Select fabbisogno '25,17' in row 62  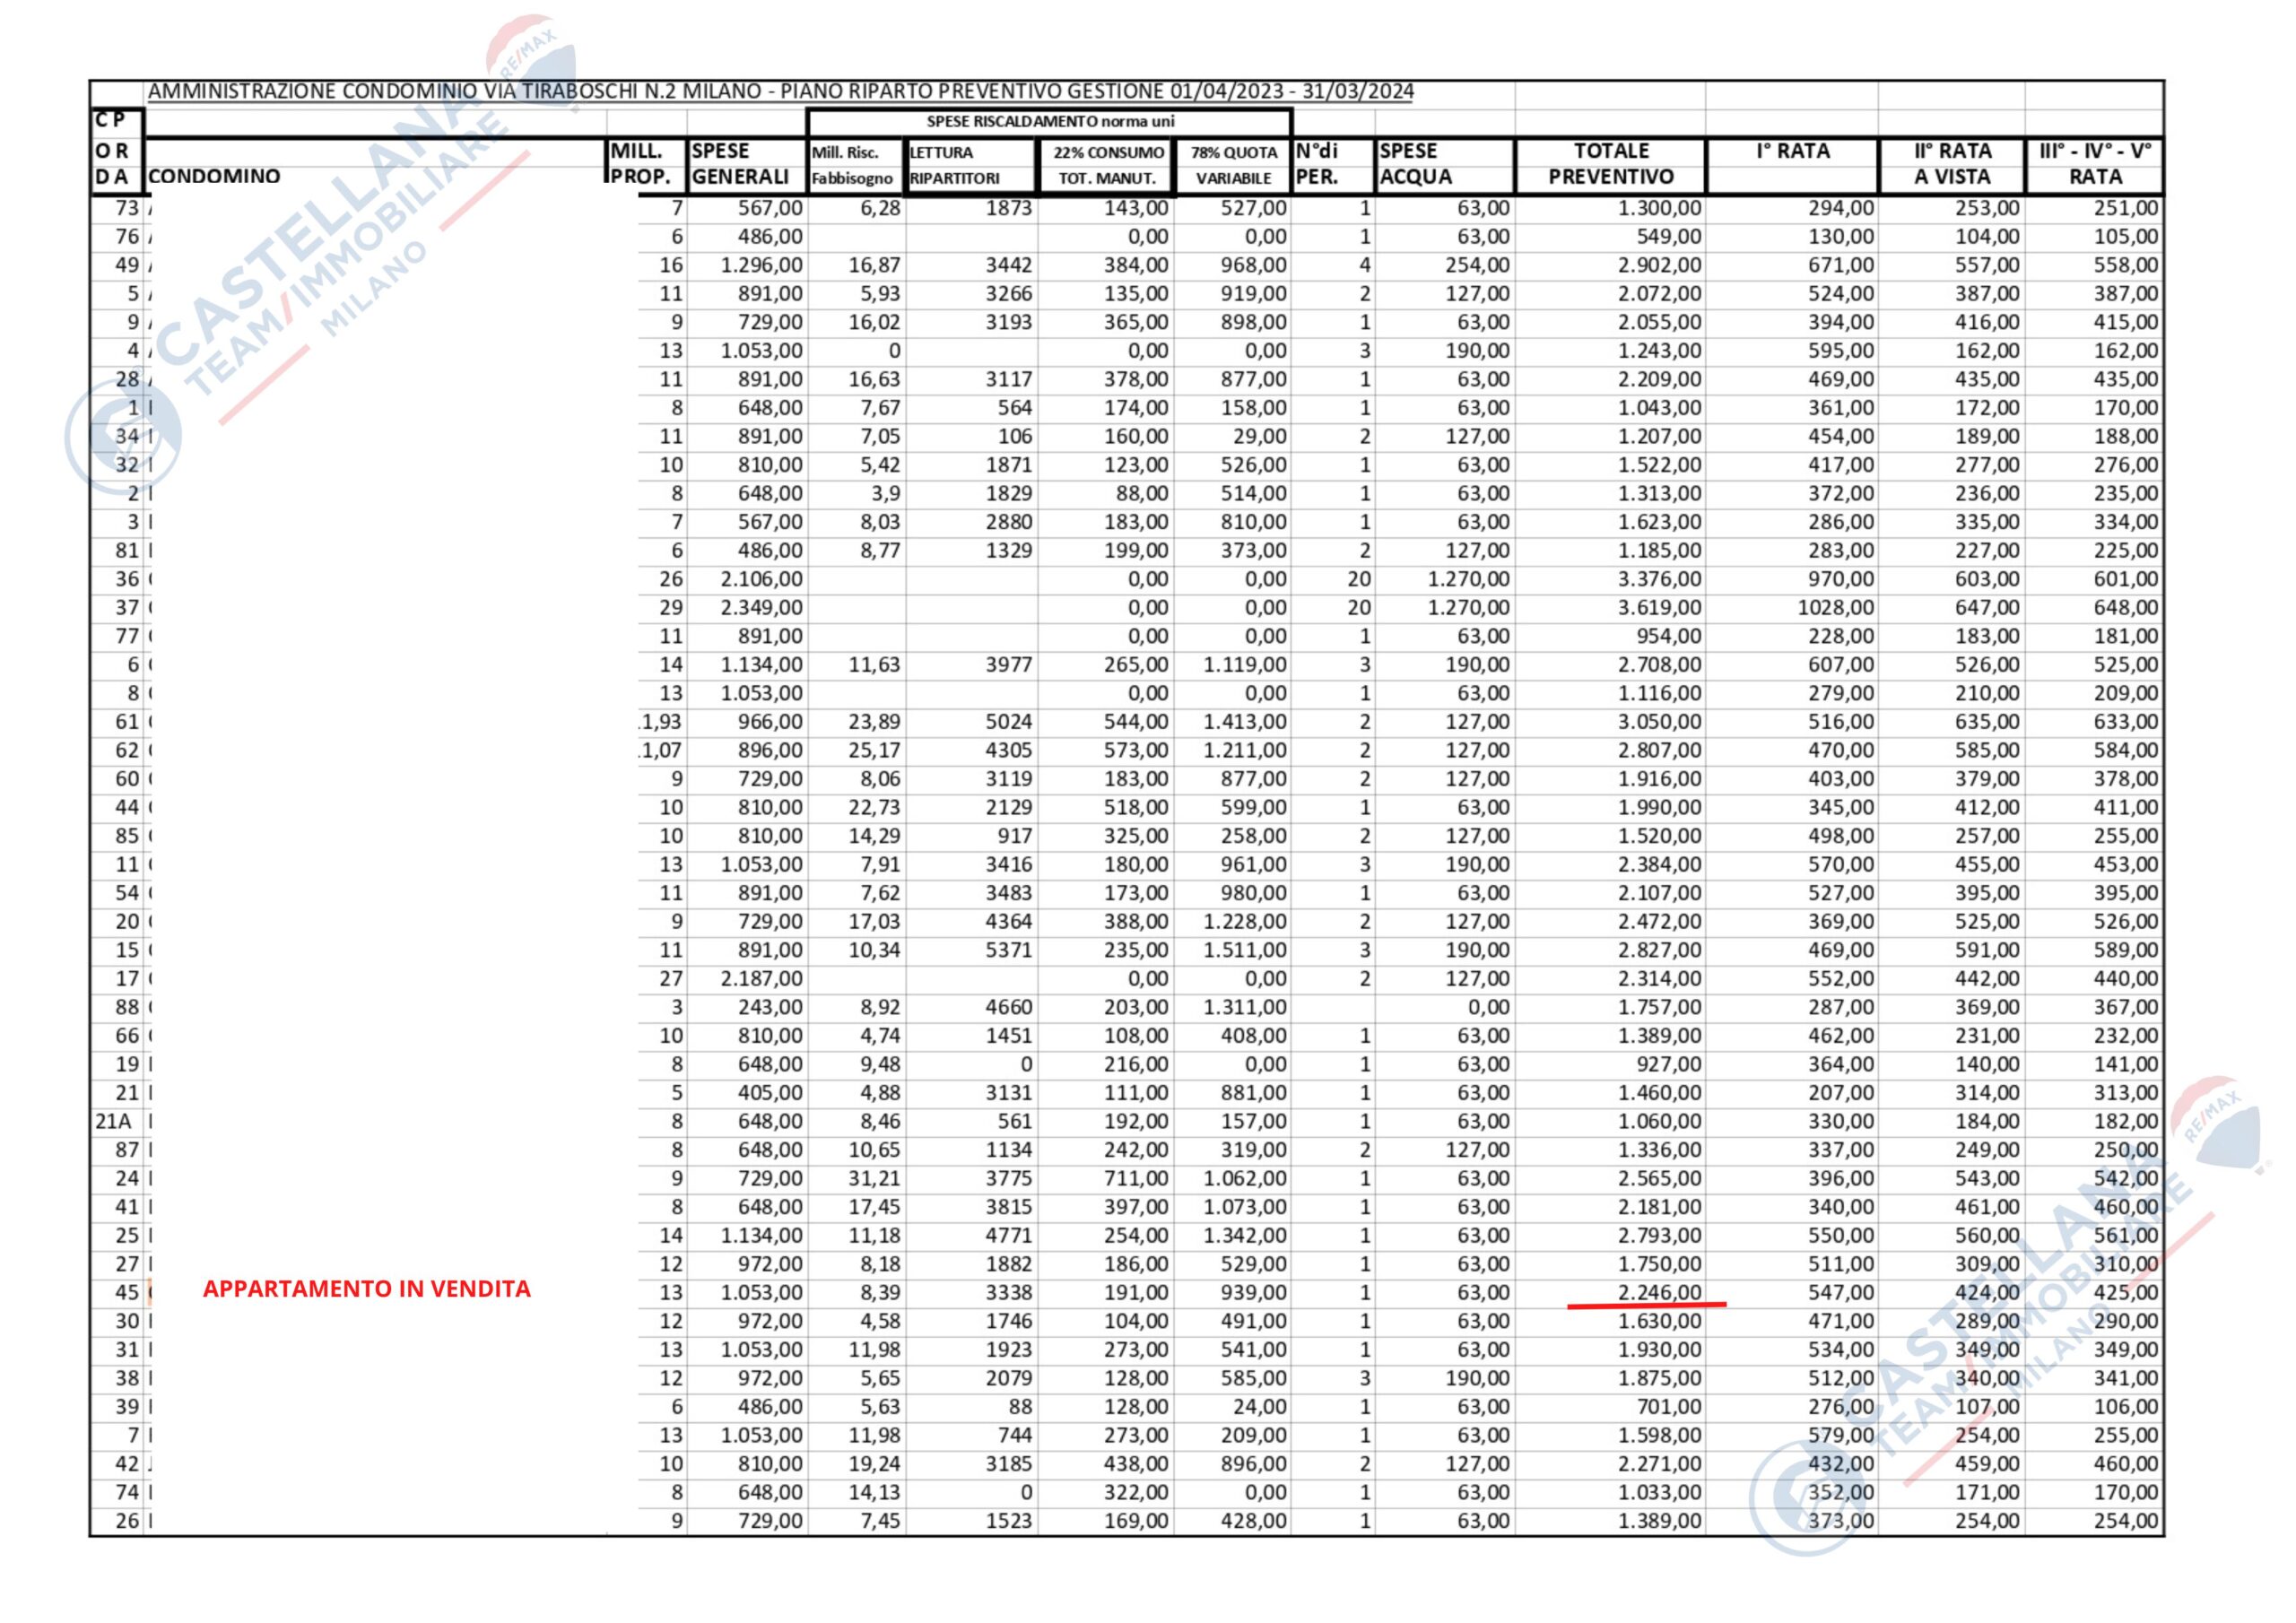[874, 750]
